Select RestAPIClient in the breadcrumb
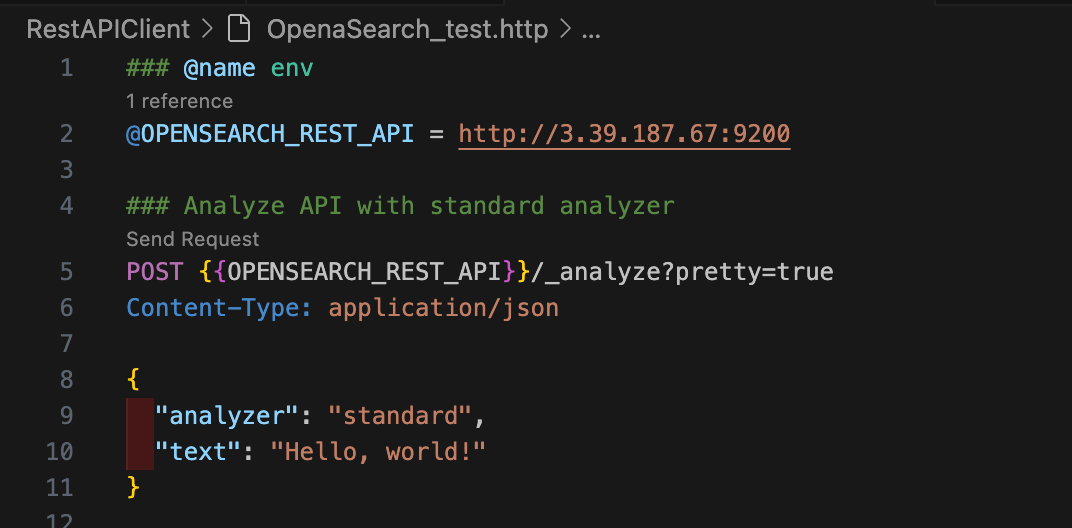This screenshot has width=1072, height=528. pos(108,29)
